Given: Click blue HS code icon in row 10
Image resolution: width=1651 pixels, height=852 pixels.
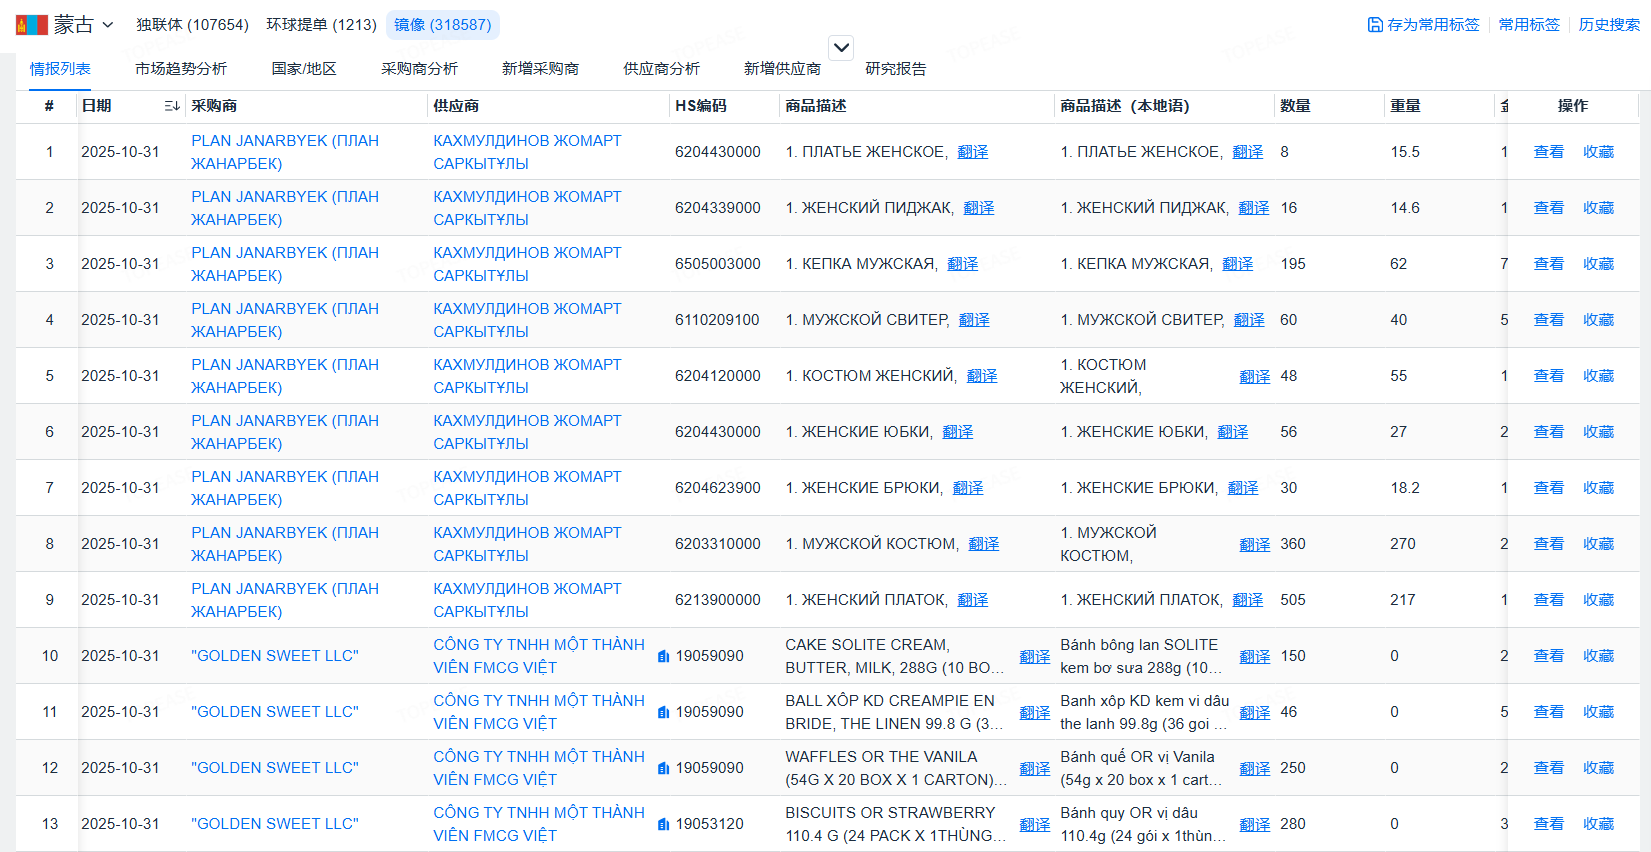Looking at the screenshot, I should [x=663, y=656].
